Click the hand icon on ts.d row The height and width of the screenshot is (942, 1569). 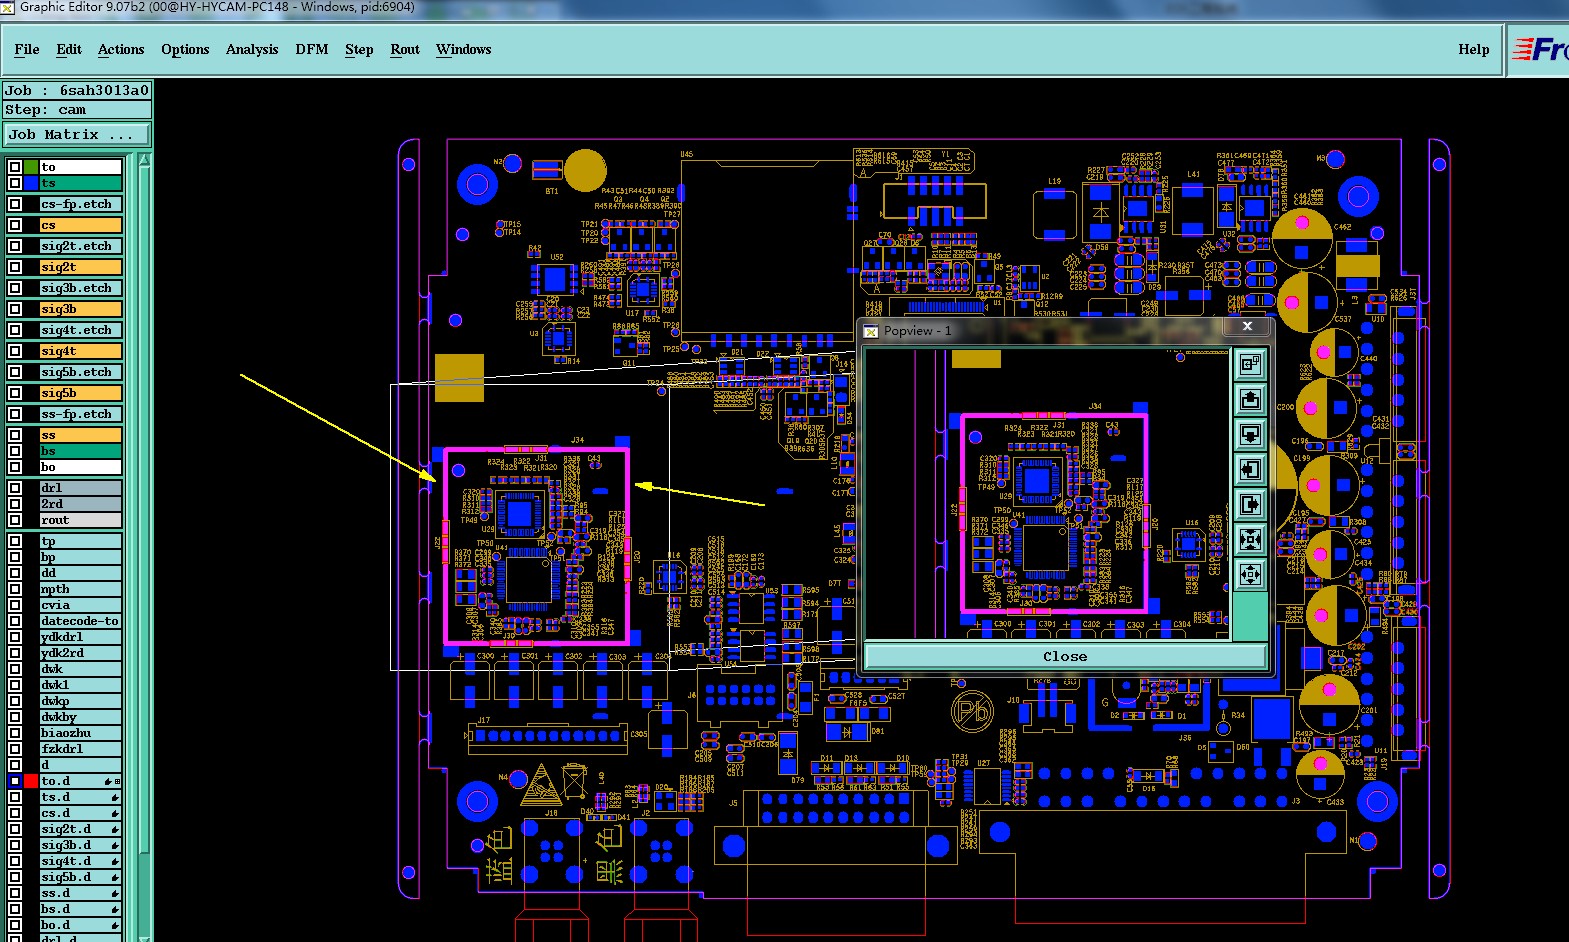coord(115,798)
